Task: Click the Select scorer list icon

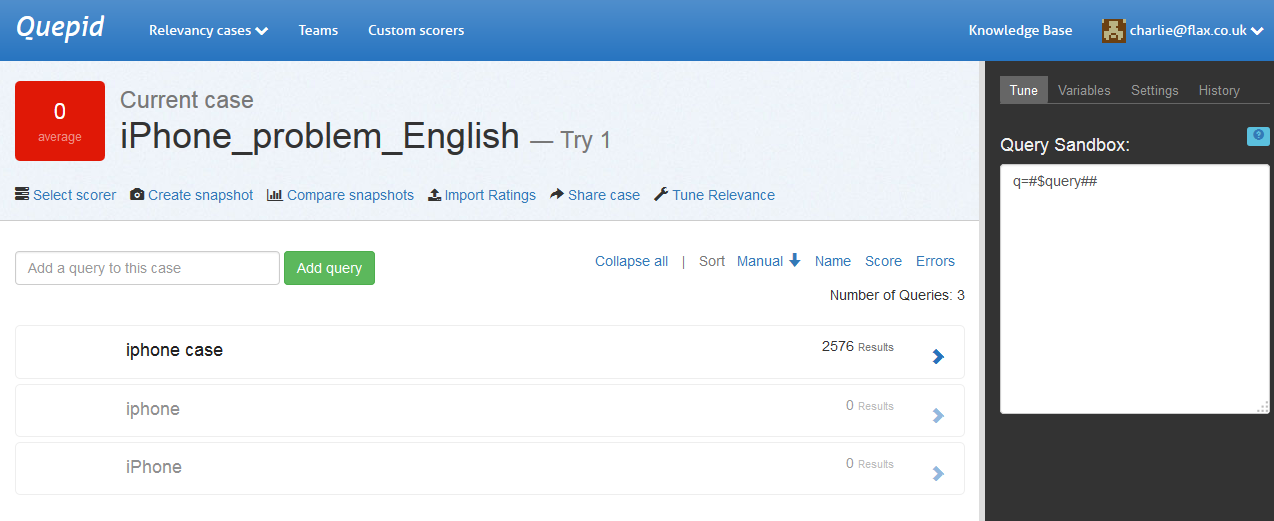Action: pyautogui.click(x=22, y=195)
